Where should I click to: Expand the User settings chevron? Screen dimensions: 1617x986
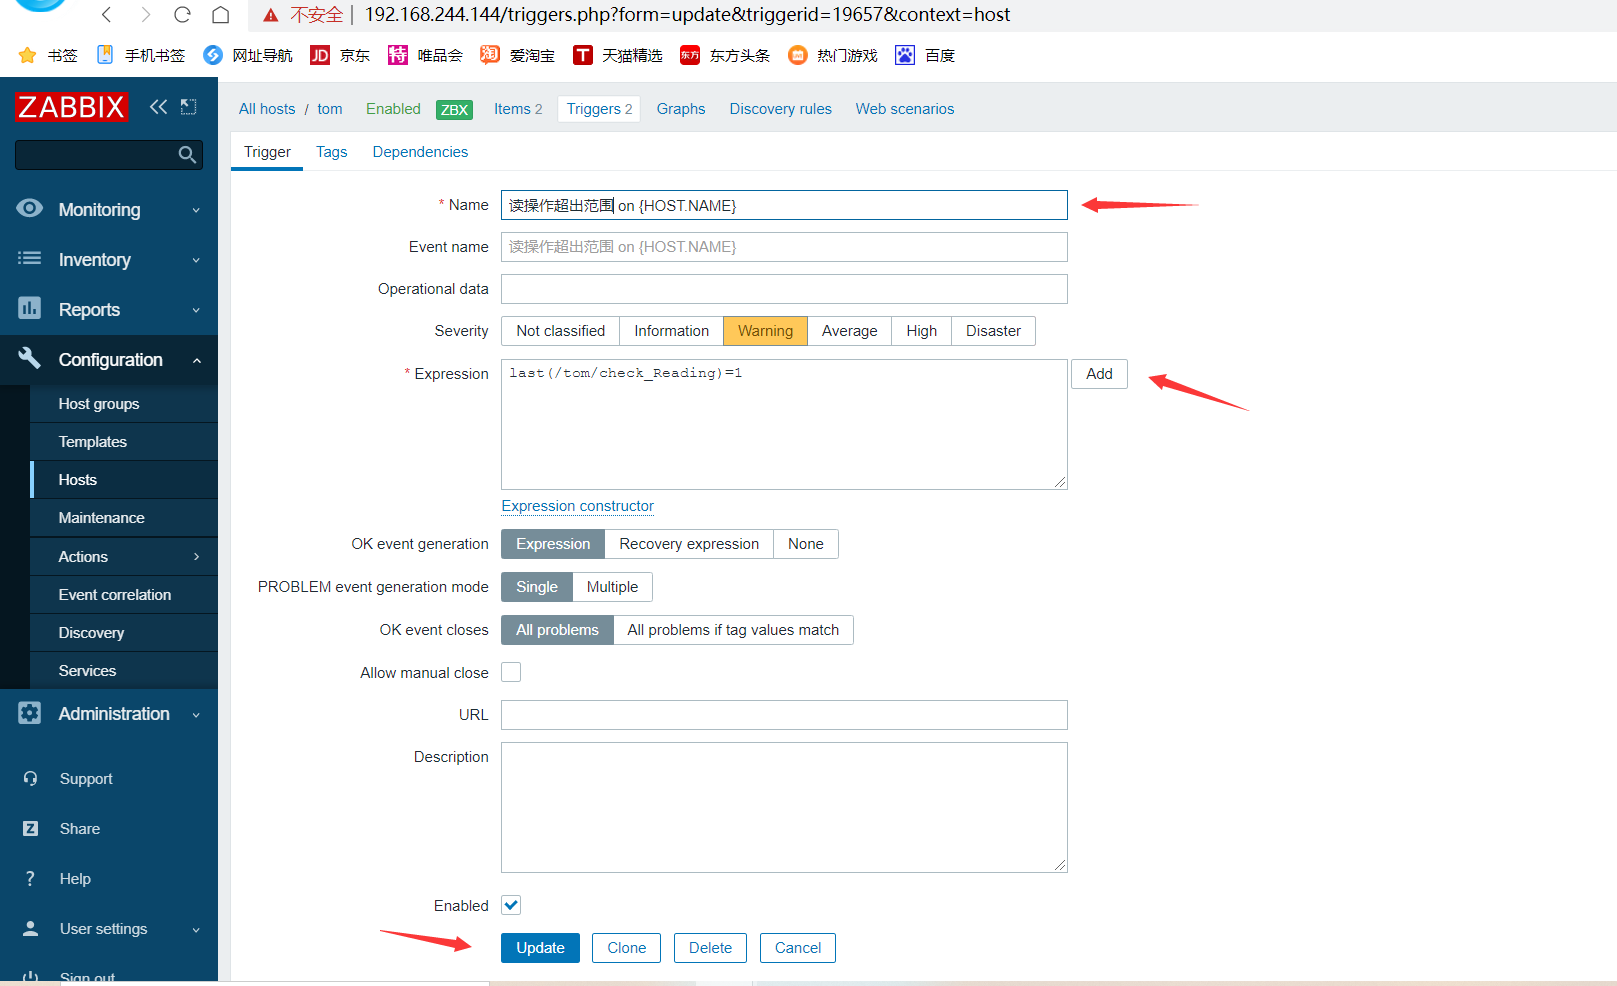click(x=196, y=929)
